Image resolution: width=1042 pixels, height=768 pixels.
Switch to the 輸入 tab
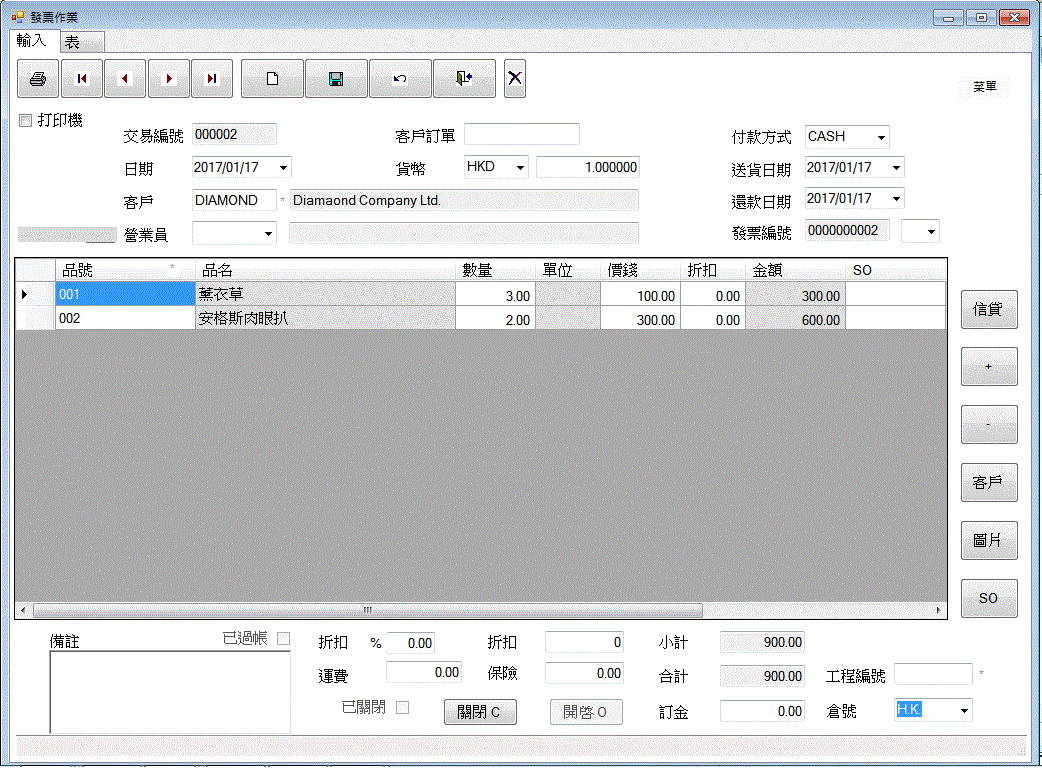click(32, 41)
